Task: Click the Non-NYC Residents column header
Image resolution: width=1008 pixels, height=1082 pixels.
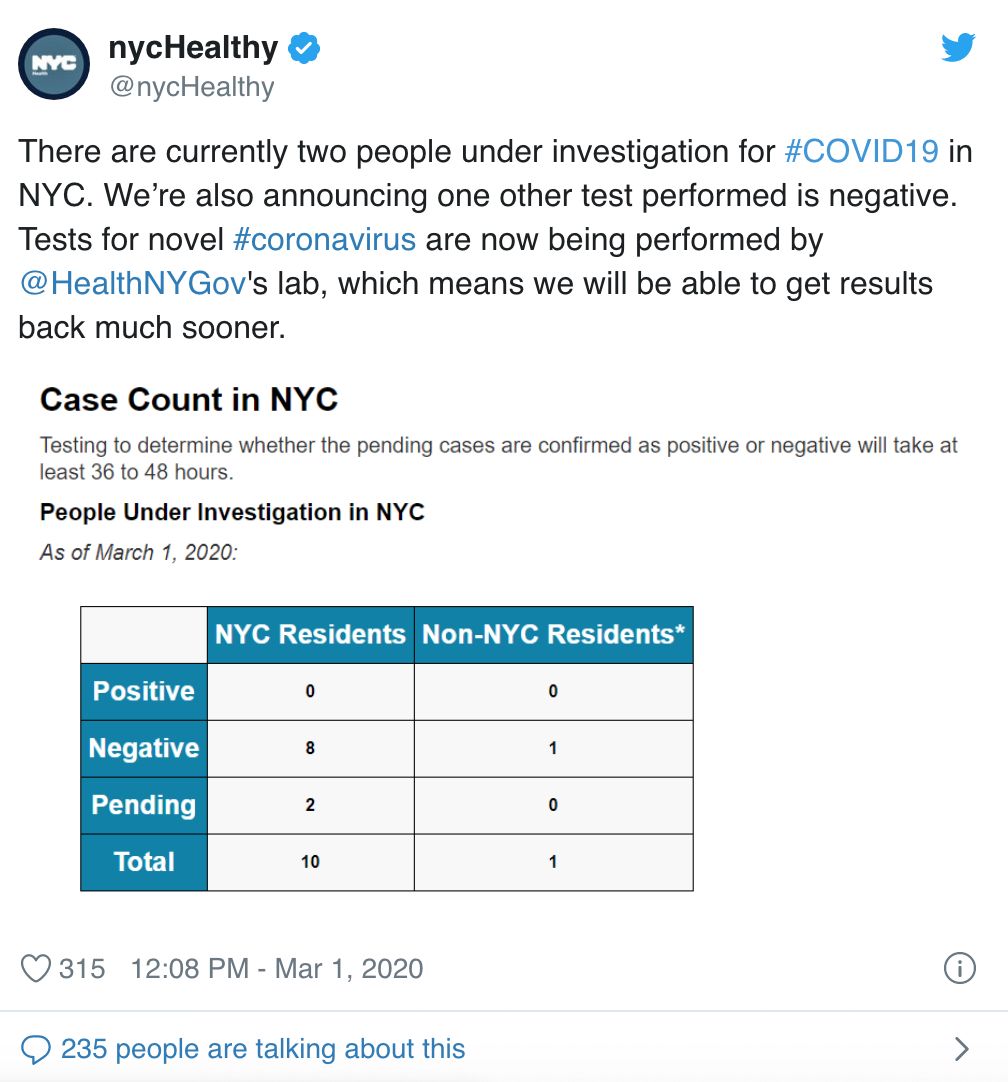Action: pyautogui.click(x=553, y=634)
